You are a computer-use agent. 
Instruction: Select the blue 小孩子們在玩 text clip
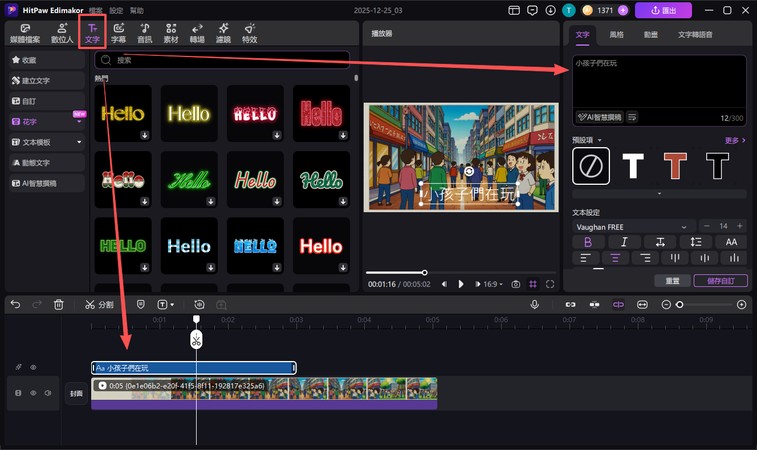(194, 368)
